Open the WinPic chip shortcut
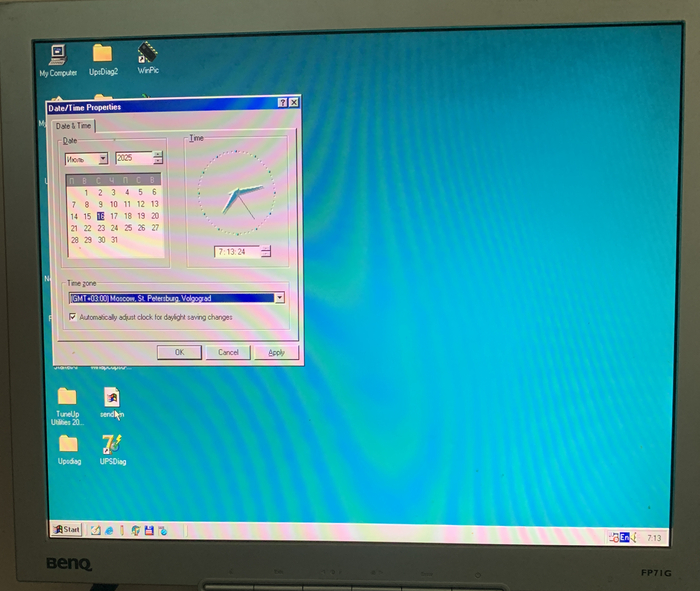Viewport: 700px width, 591px height. [x=148, y=54]
